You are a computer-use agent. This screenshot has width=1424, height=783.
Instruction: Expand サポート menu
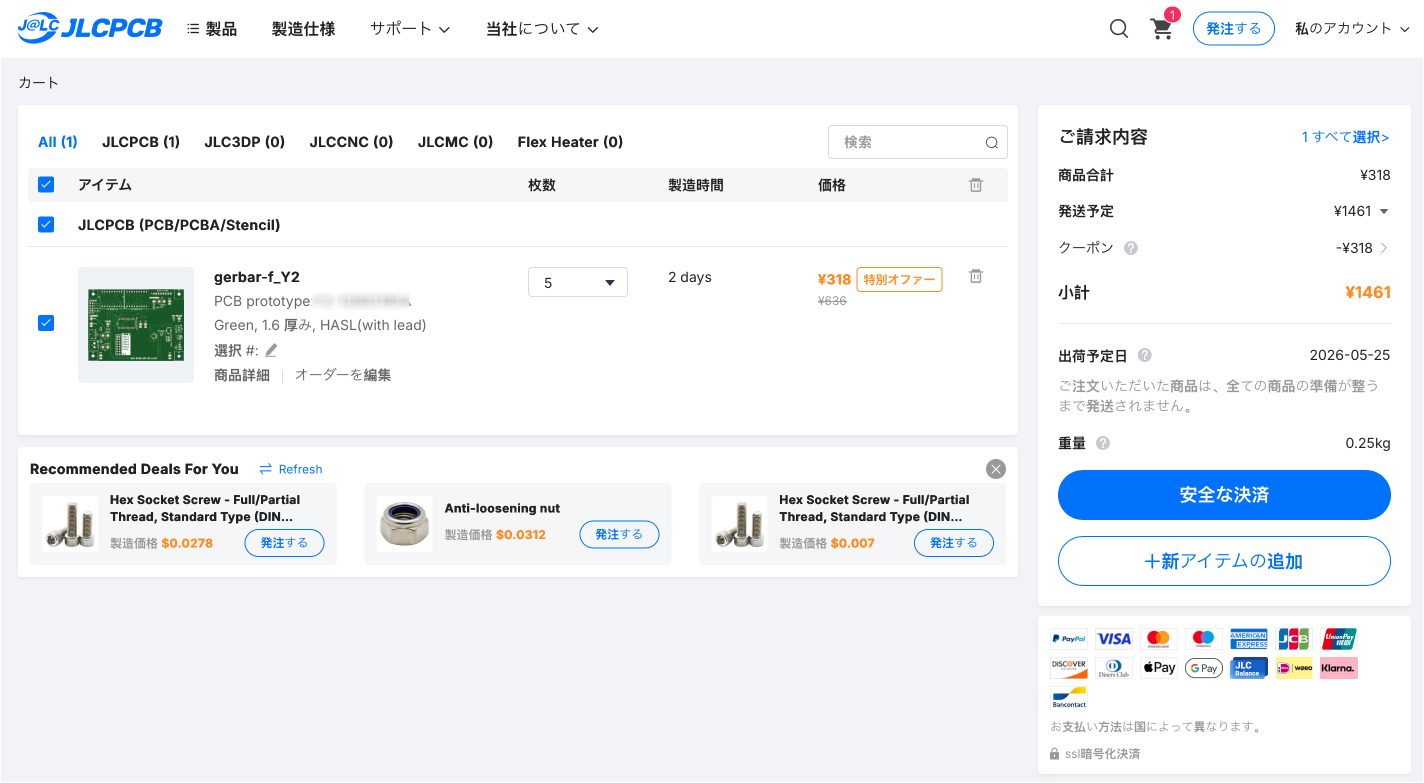[x=410, y=29]
